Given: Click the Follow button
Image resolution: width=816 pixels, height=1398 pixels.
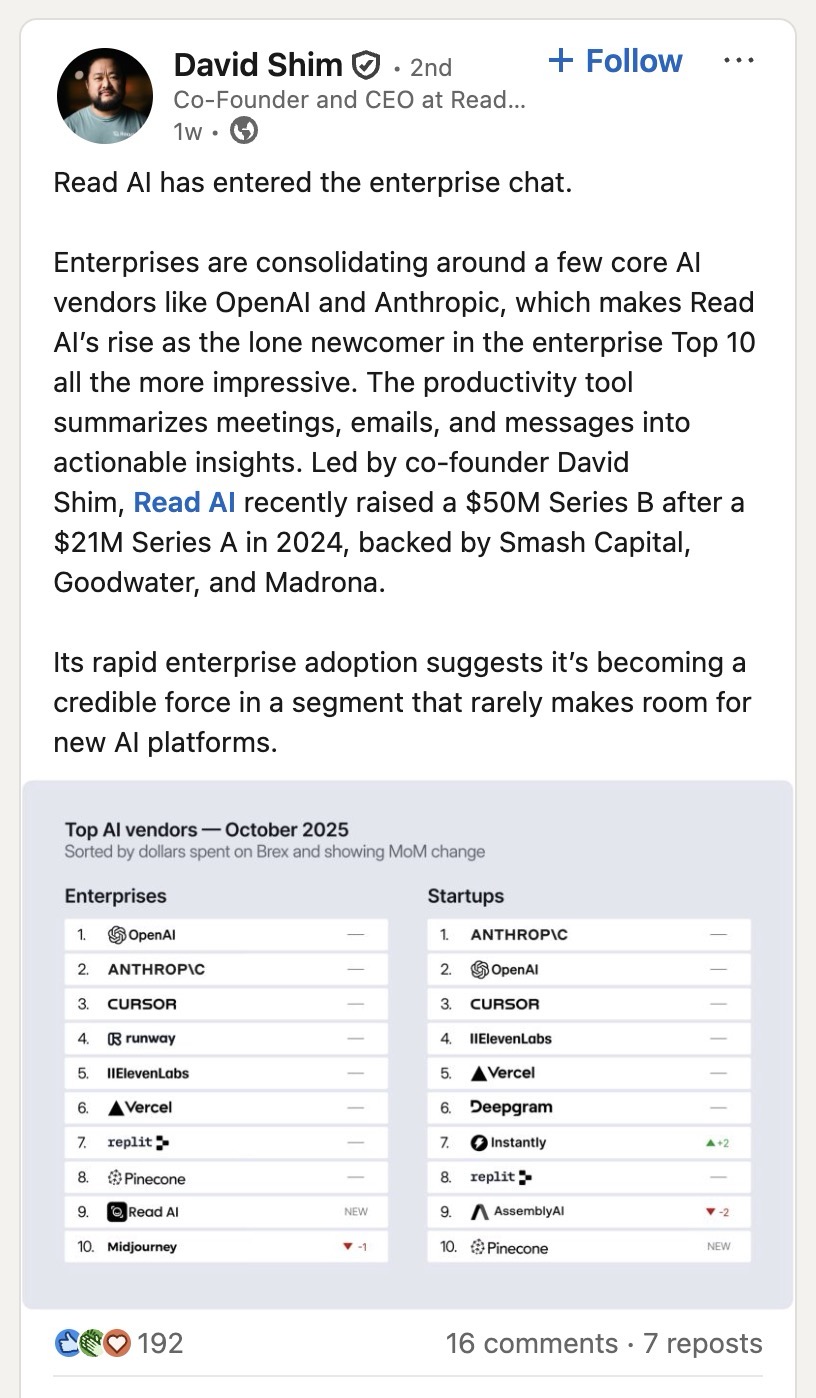Looking at the screenshot, I should [614, 61].
